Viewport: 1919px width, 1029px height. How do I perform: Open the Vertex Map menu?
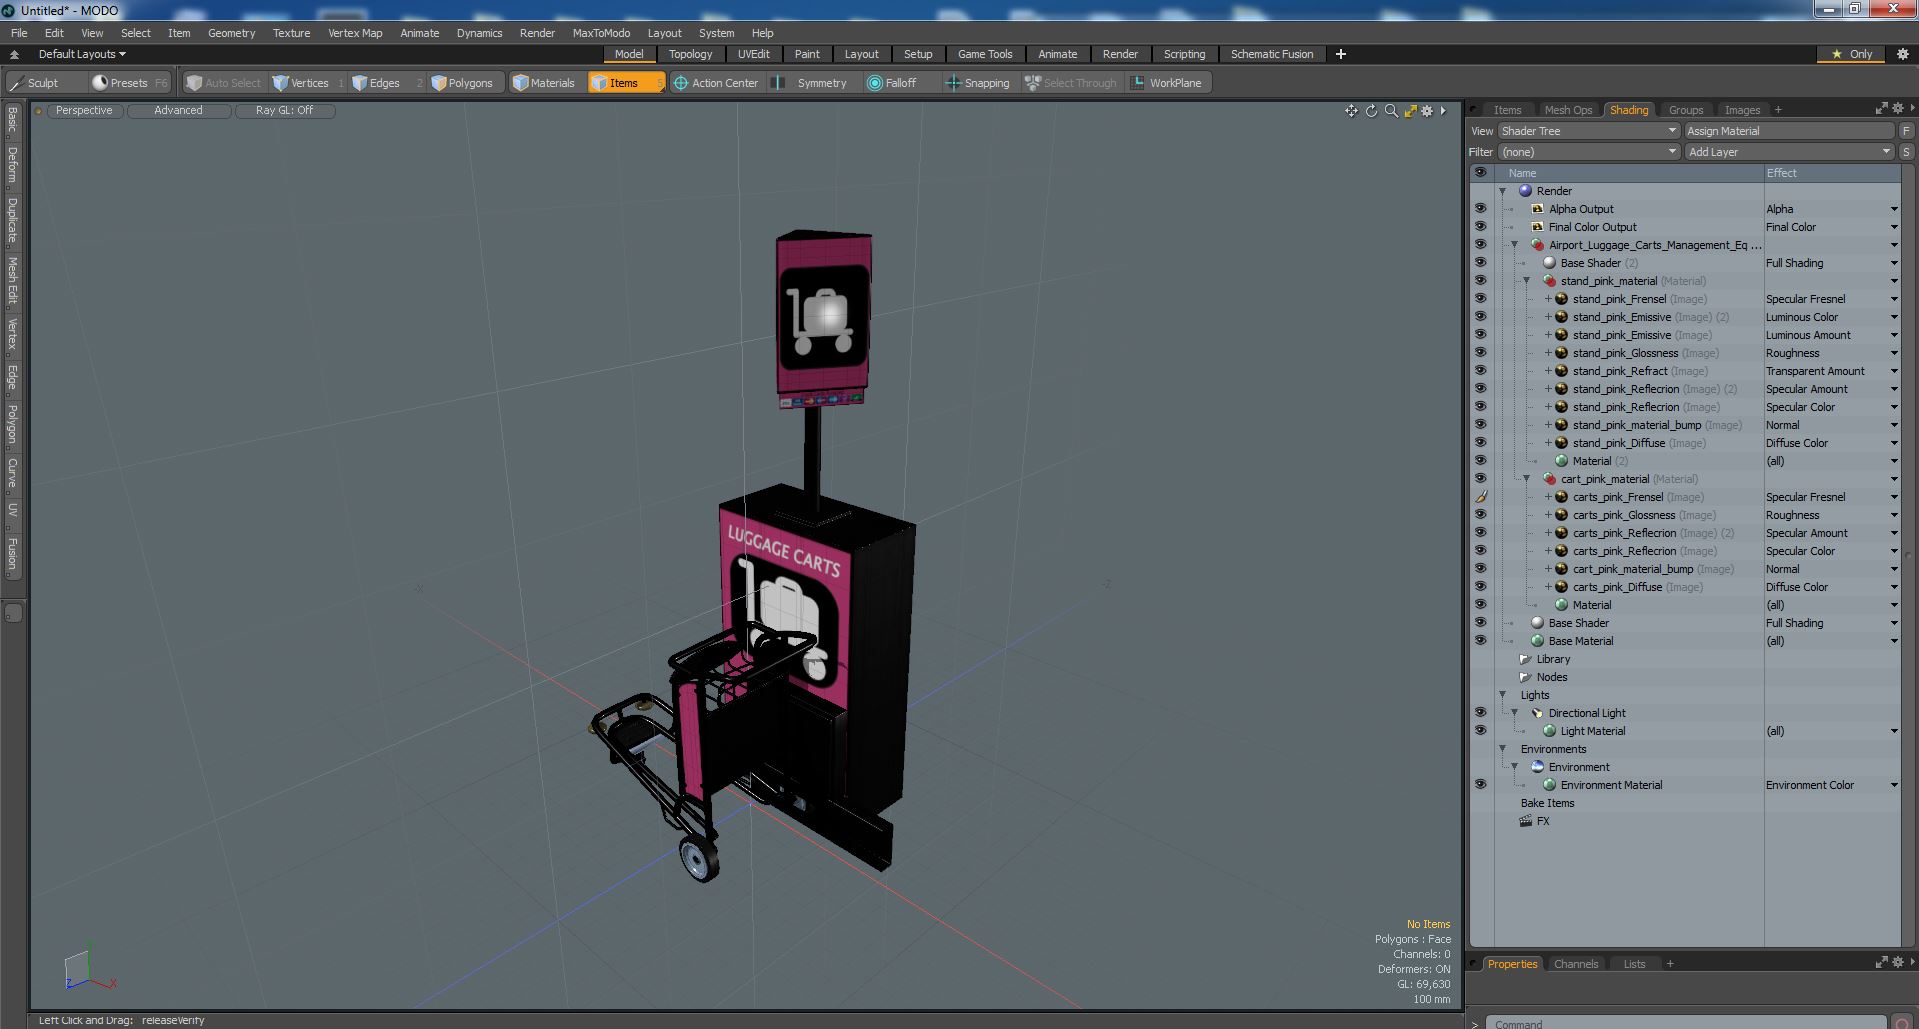coord(355,33)
